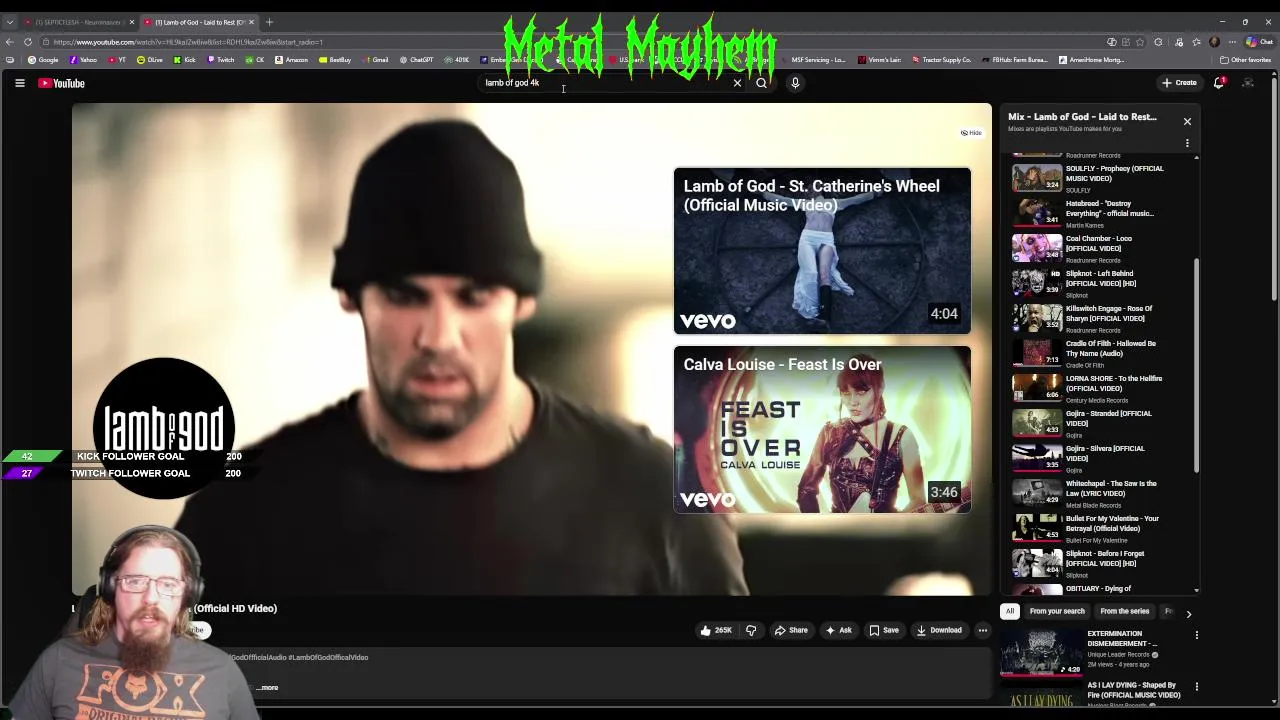Open the SOULFLY Prophecy thumbnail
Image resolution: width=1280 pixels, height=720 pixels.
point(1036,177)
